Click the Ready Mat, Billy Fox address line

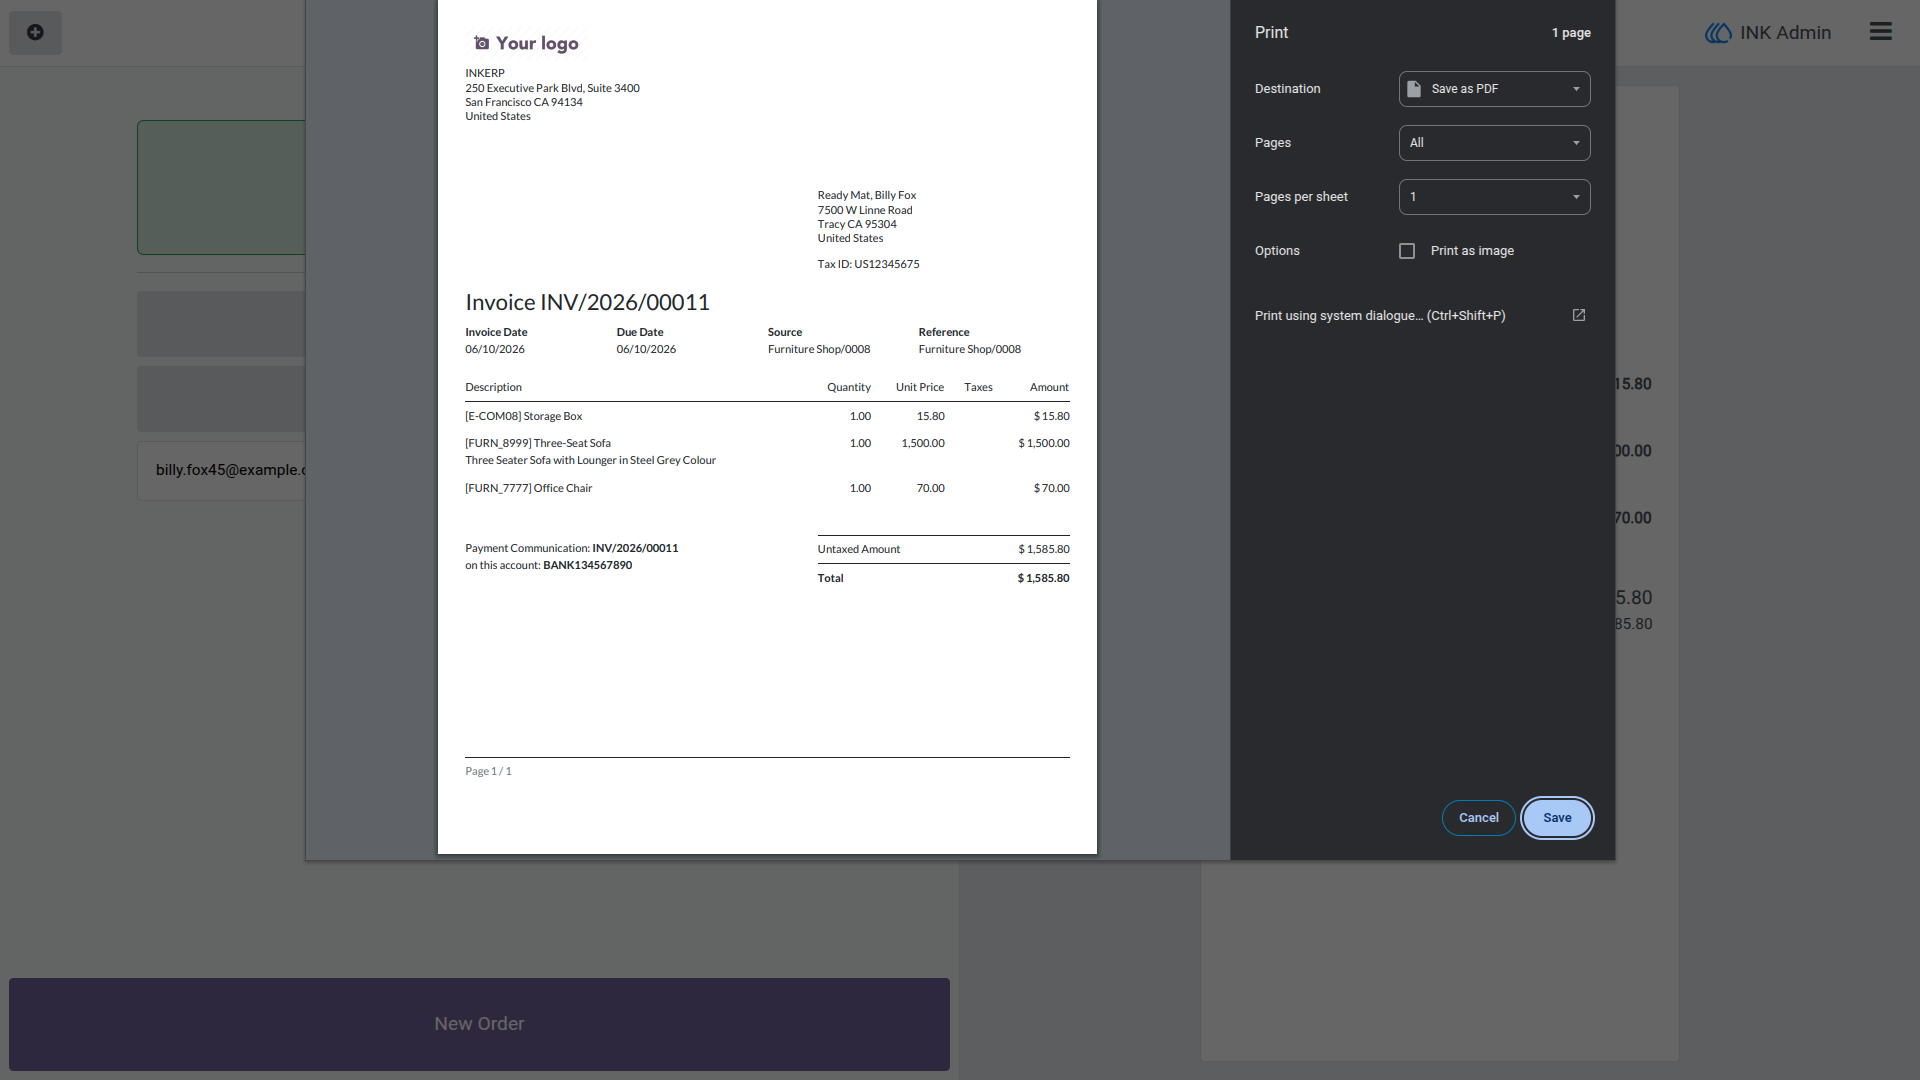(x=866, y=195)
